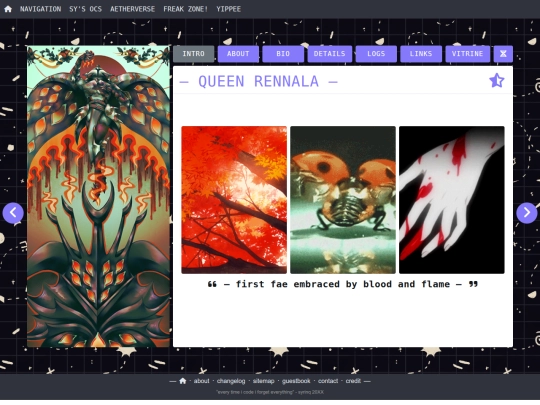Open the red maple leaves image
Viewport: 540px width, 405px height.
click(234, 200)
